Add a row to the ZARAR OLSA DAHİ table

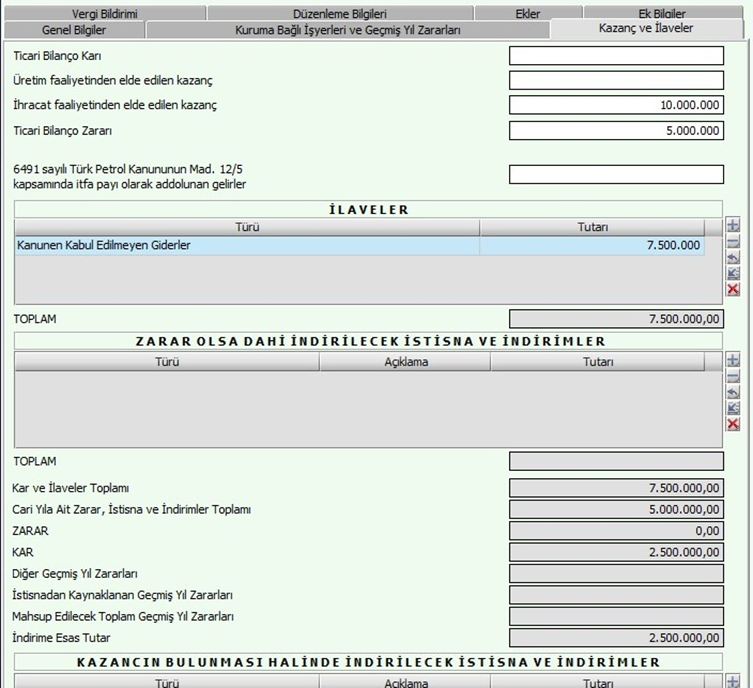click(733, 360)
